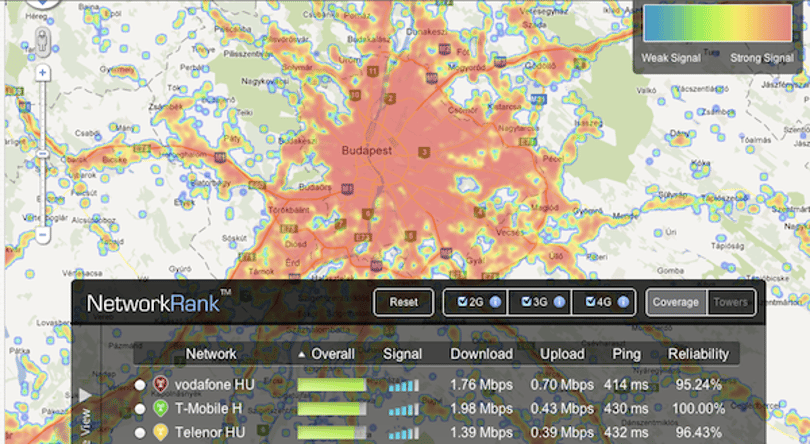Click the T-Mobile 1.98 Mbps download value
This screenshot has height=444, width=810.
(481, 409)
